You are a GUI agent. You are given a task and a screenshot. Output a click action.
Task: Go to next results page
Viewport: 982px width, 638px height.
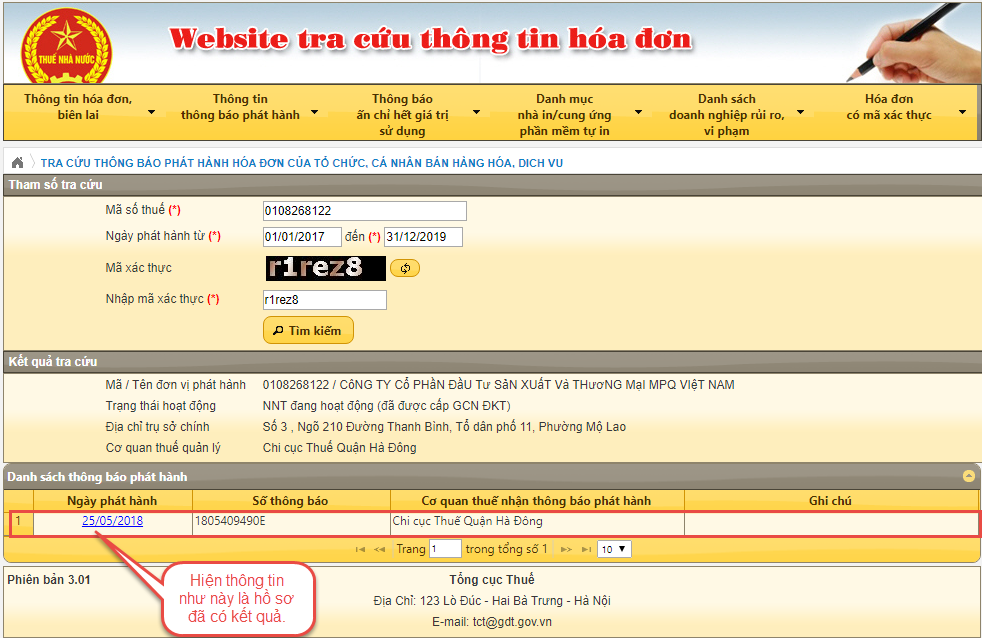(566, 549)
